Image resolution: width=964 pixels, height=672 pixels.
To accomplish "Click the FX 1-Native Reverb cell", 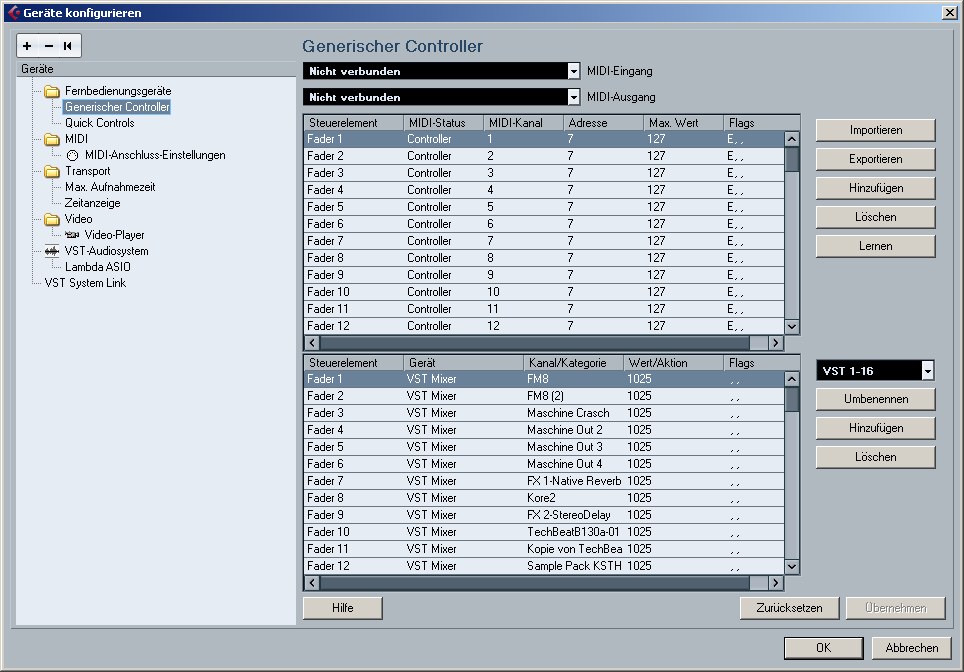I will pos(573,481).
